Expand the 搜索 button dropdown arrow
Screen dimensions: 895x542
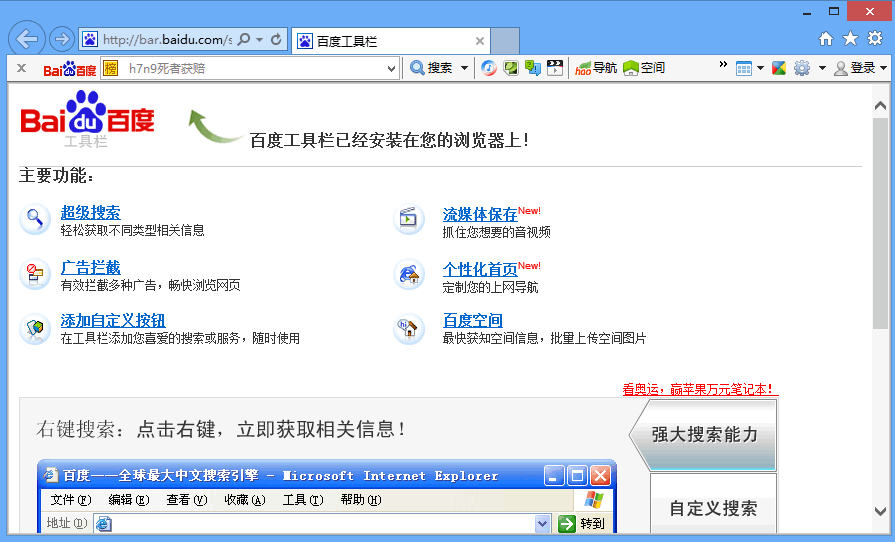tap(464, 68)
